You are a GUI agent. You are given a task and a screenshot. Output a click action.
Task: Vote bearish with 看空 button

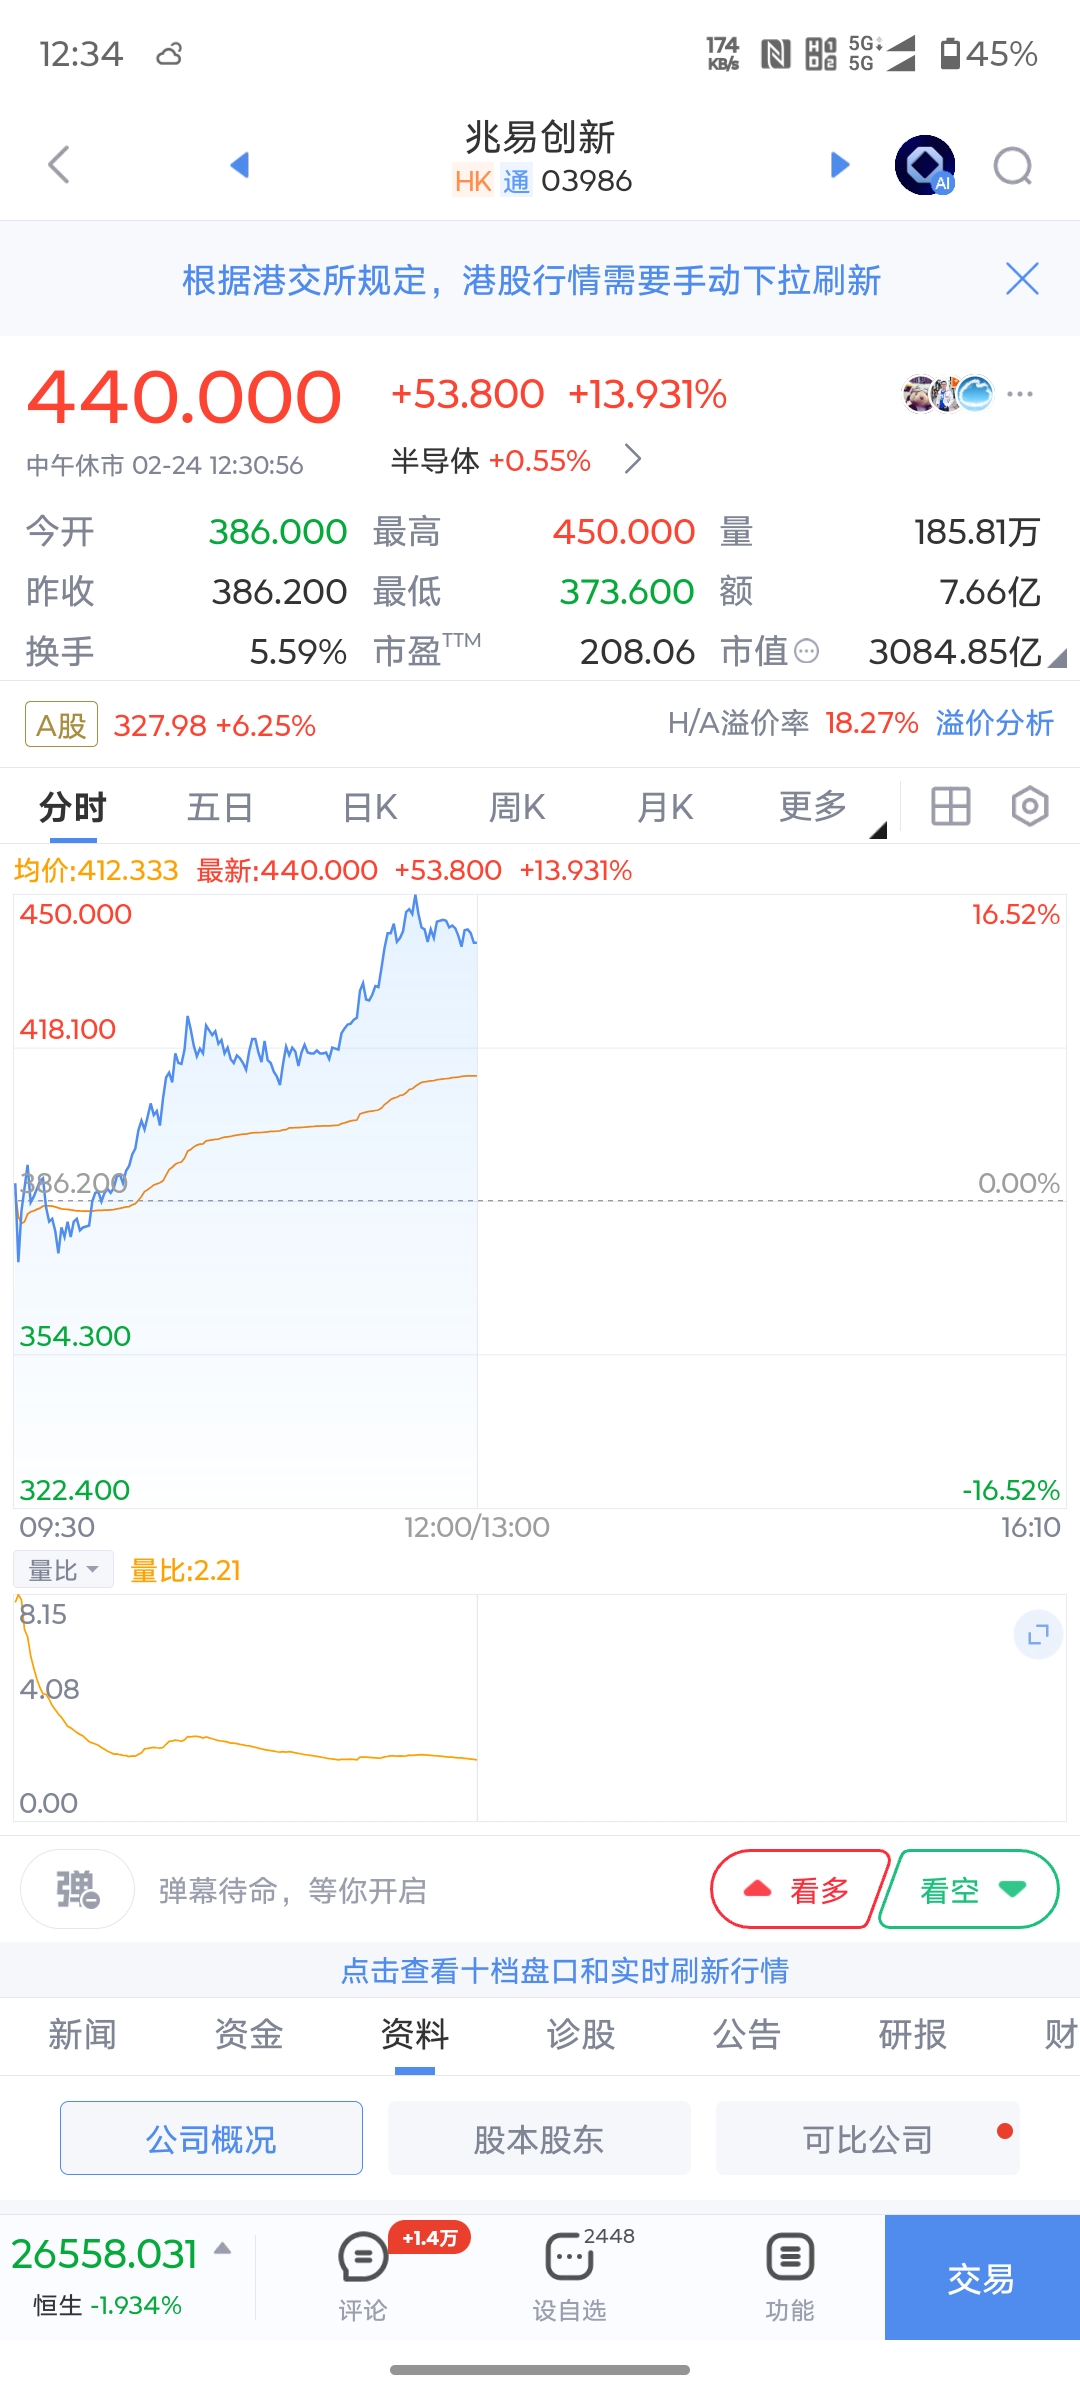point(969,1889)
